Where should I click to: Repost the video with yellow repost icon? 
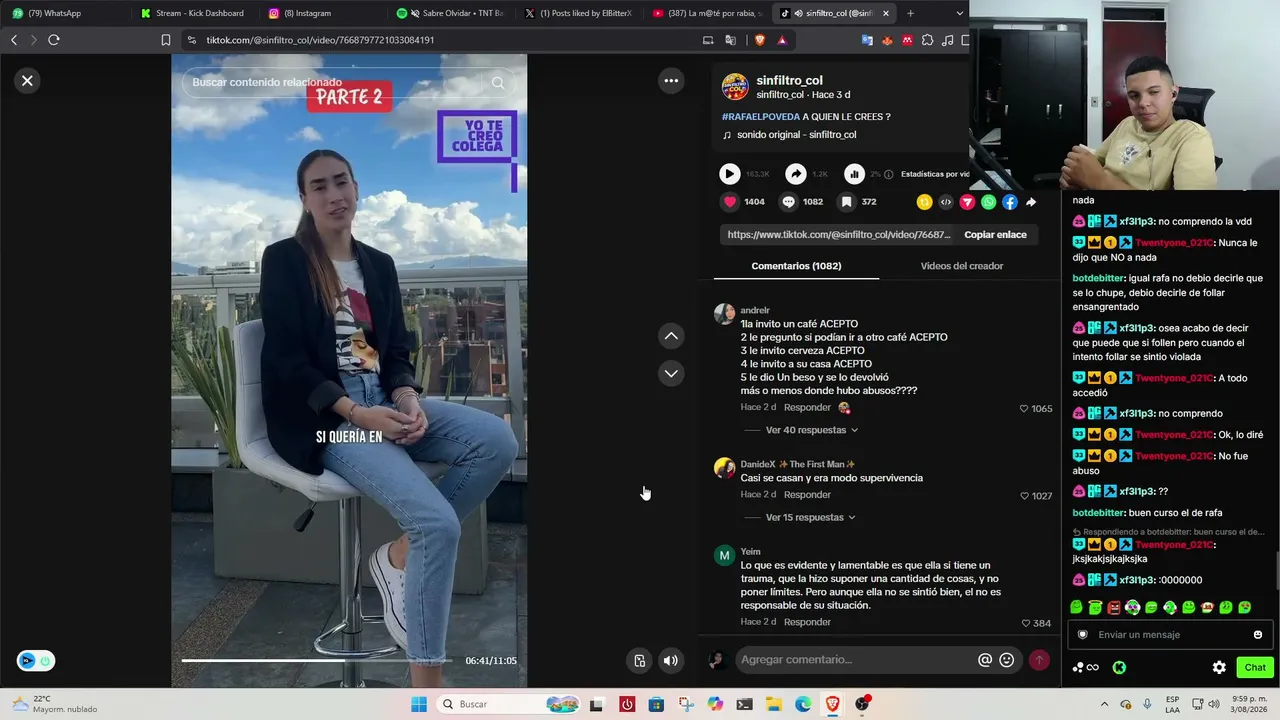click(x=924, y=202)
